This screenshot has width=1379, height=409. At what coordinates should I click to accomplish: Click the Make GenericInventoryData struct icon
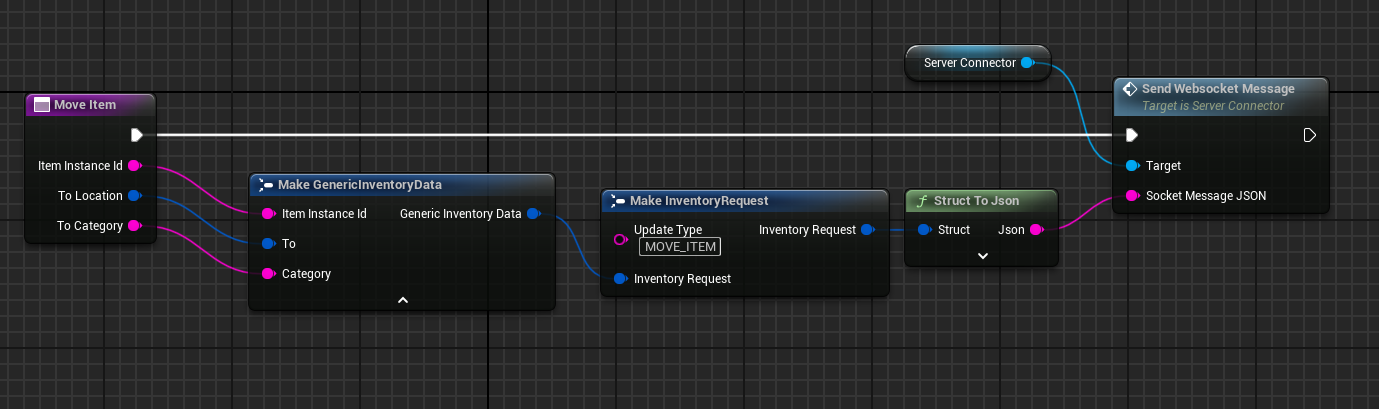click(265, 185)
